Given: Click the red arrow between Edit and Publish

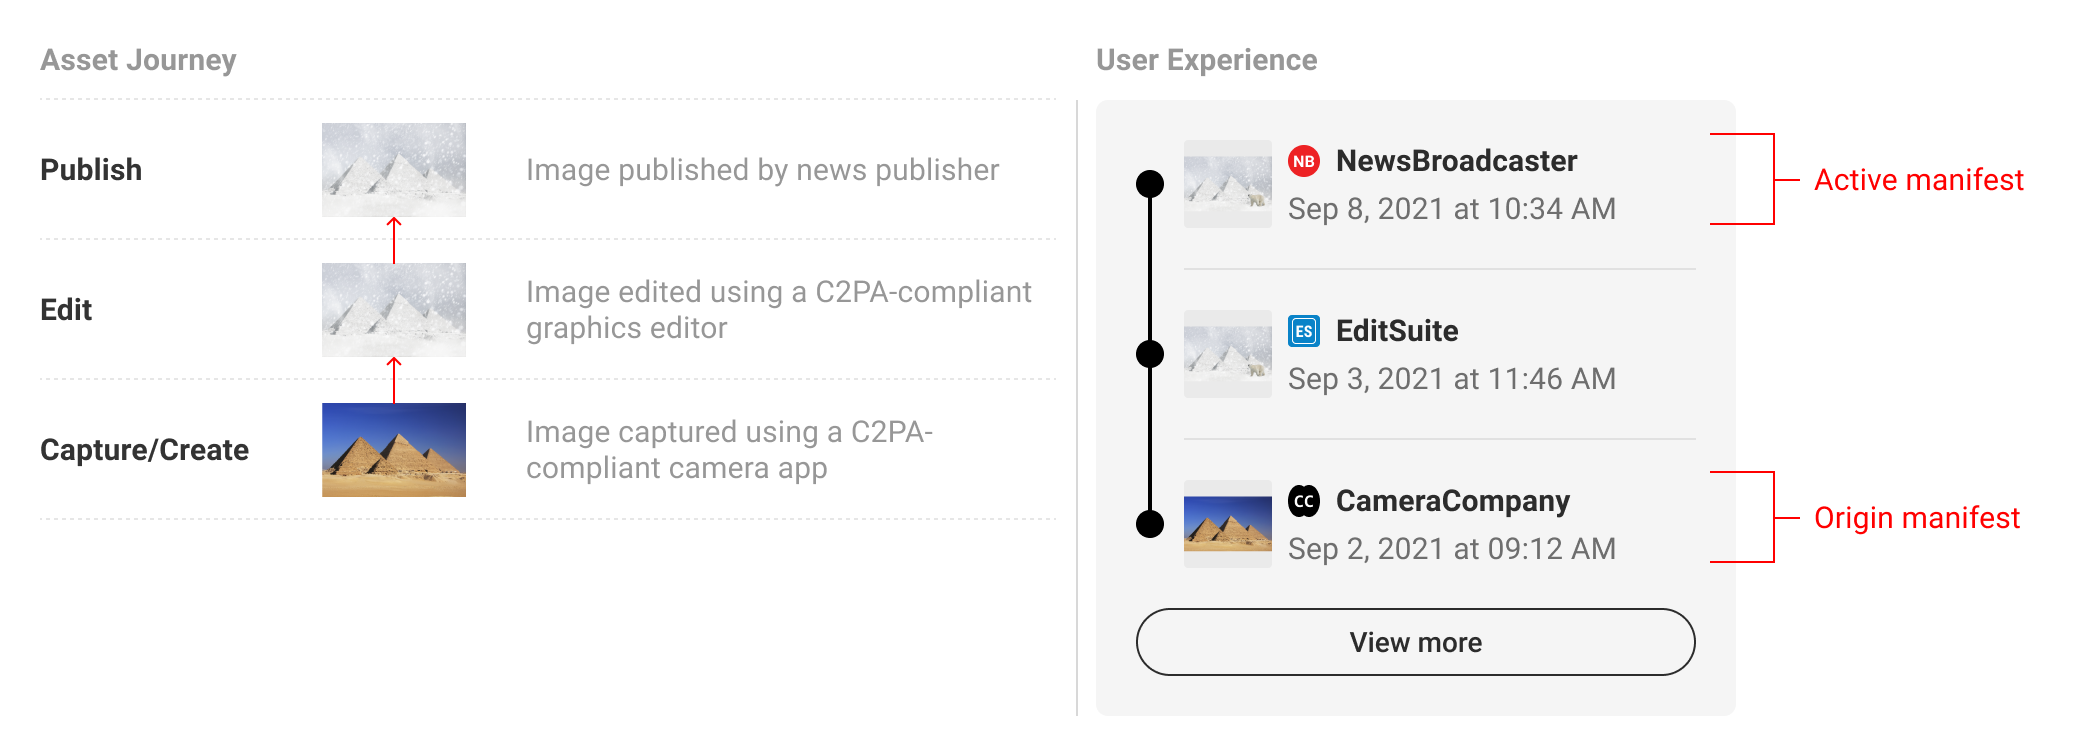Looking at the screenshot, I should (x=394, y=240).
